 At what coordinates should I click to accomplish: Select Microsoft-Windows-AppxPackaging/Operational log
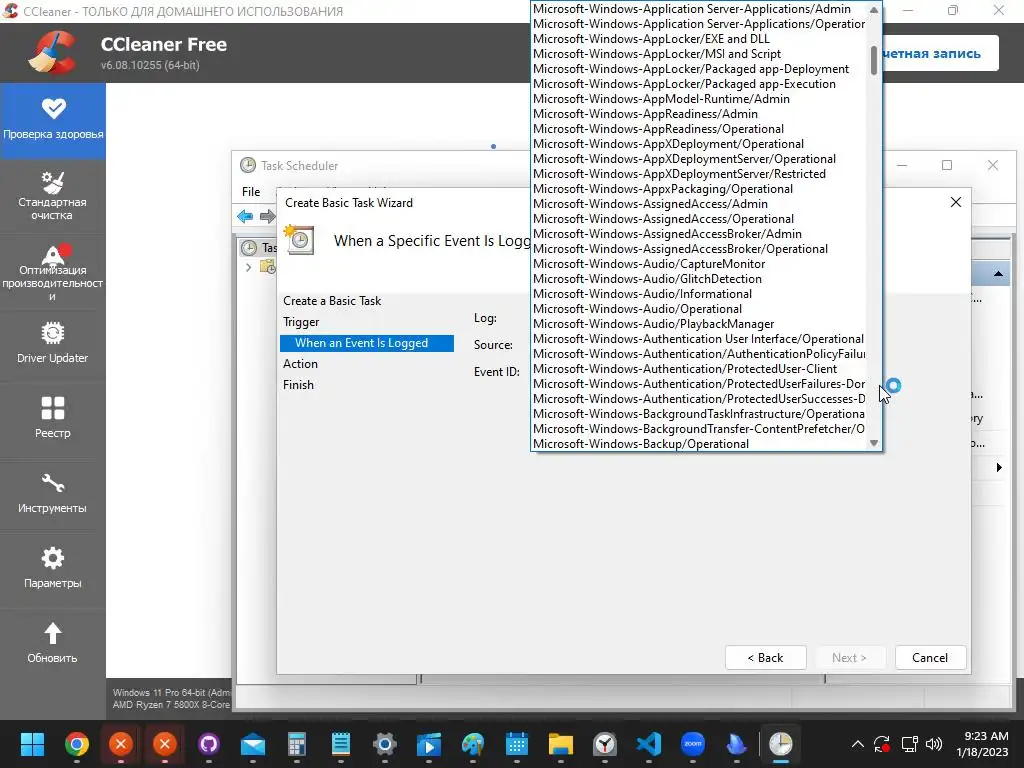[699, 189]
